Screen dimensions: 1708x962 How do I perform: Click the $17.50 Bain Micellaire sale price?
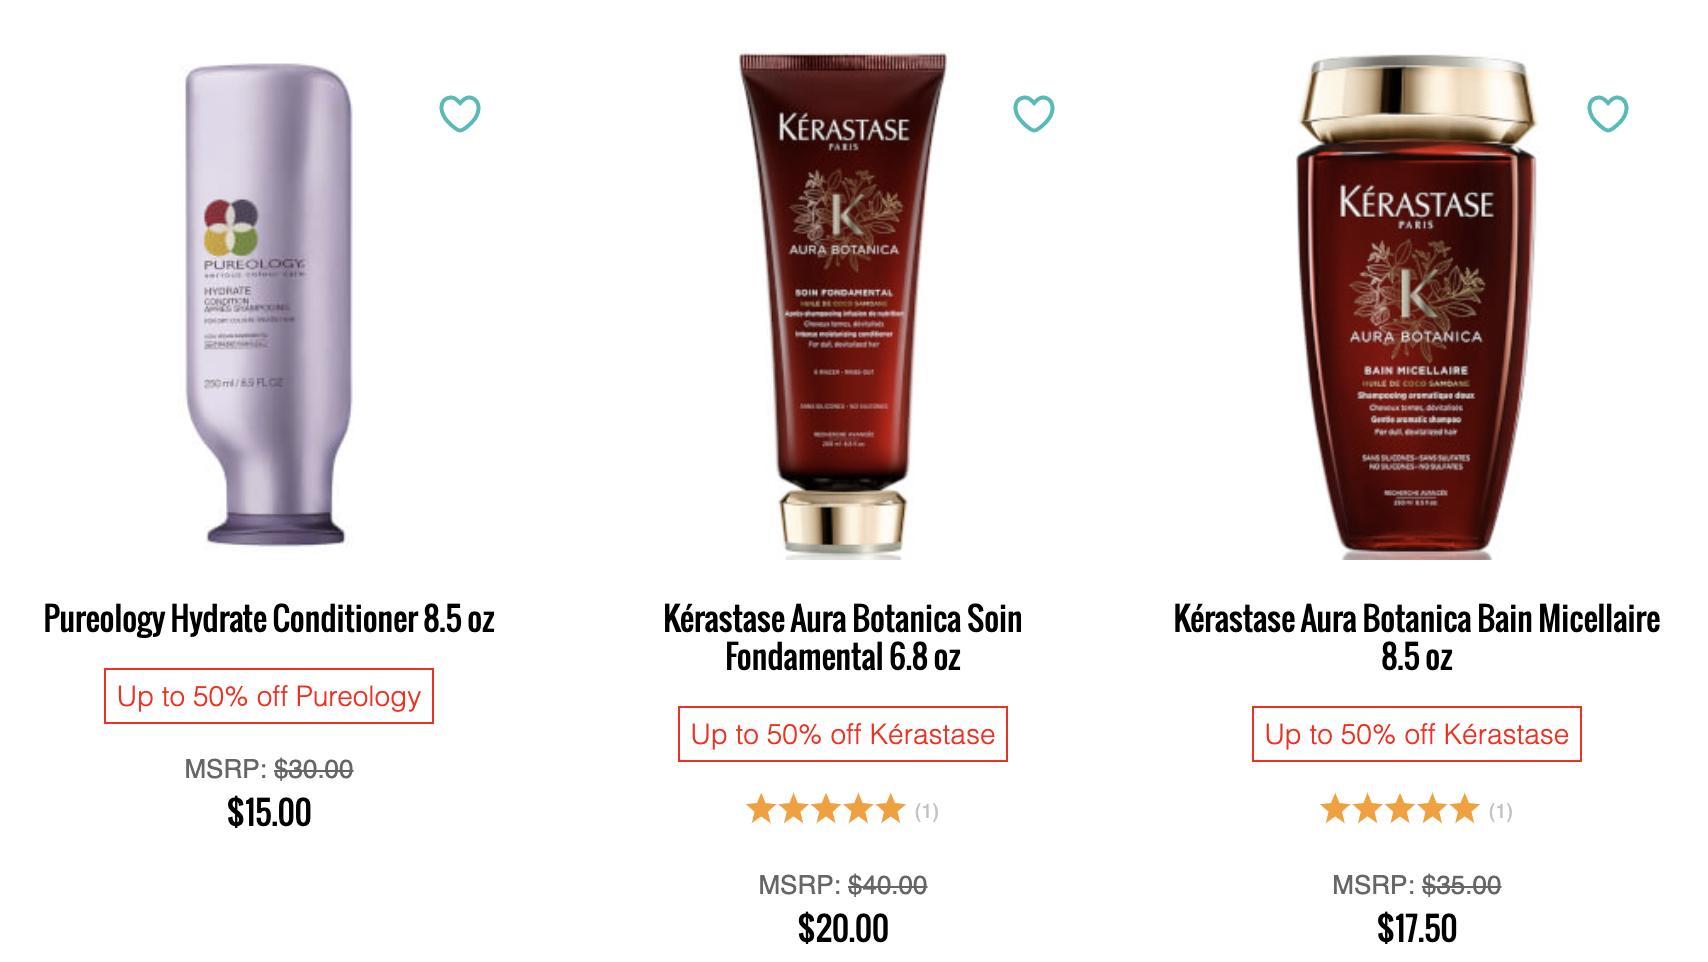tap(1417, 929)
